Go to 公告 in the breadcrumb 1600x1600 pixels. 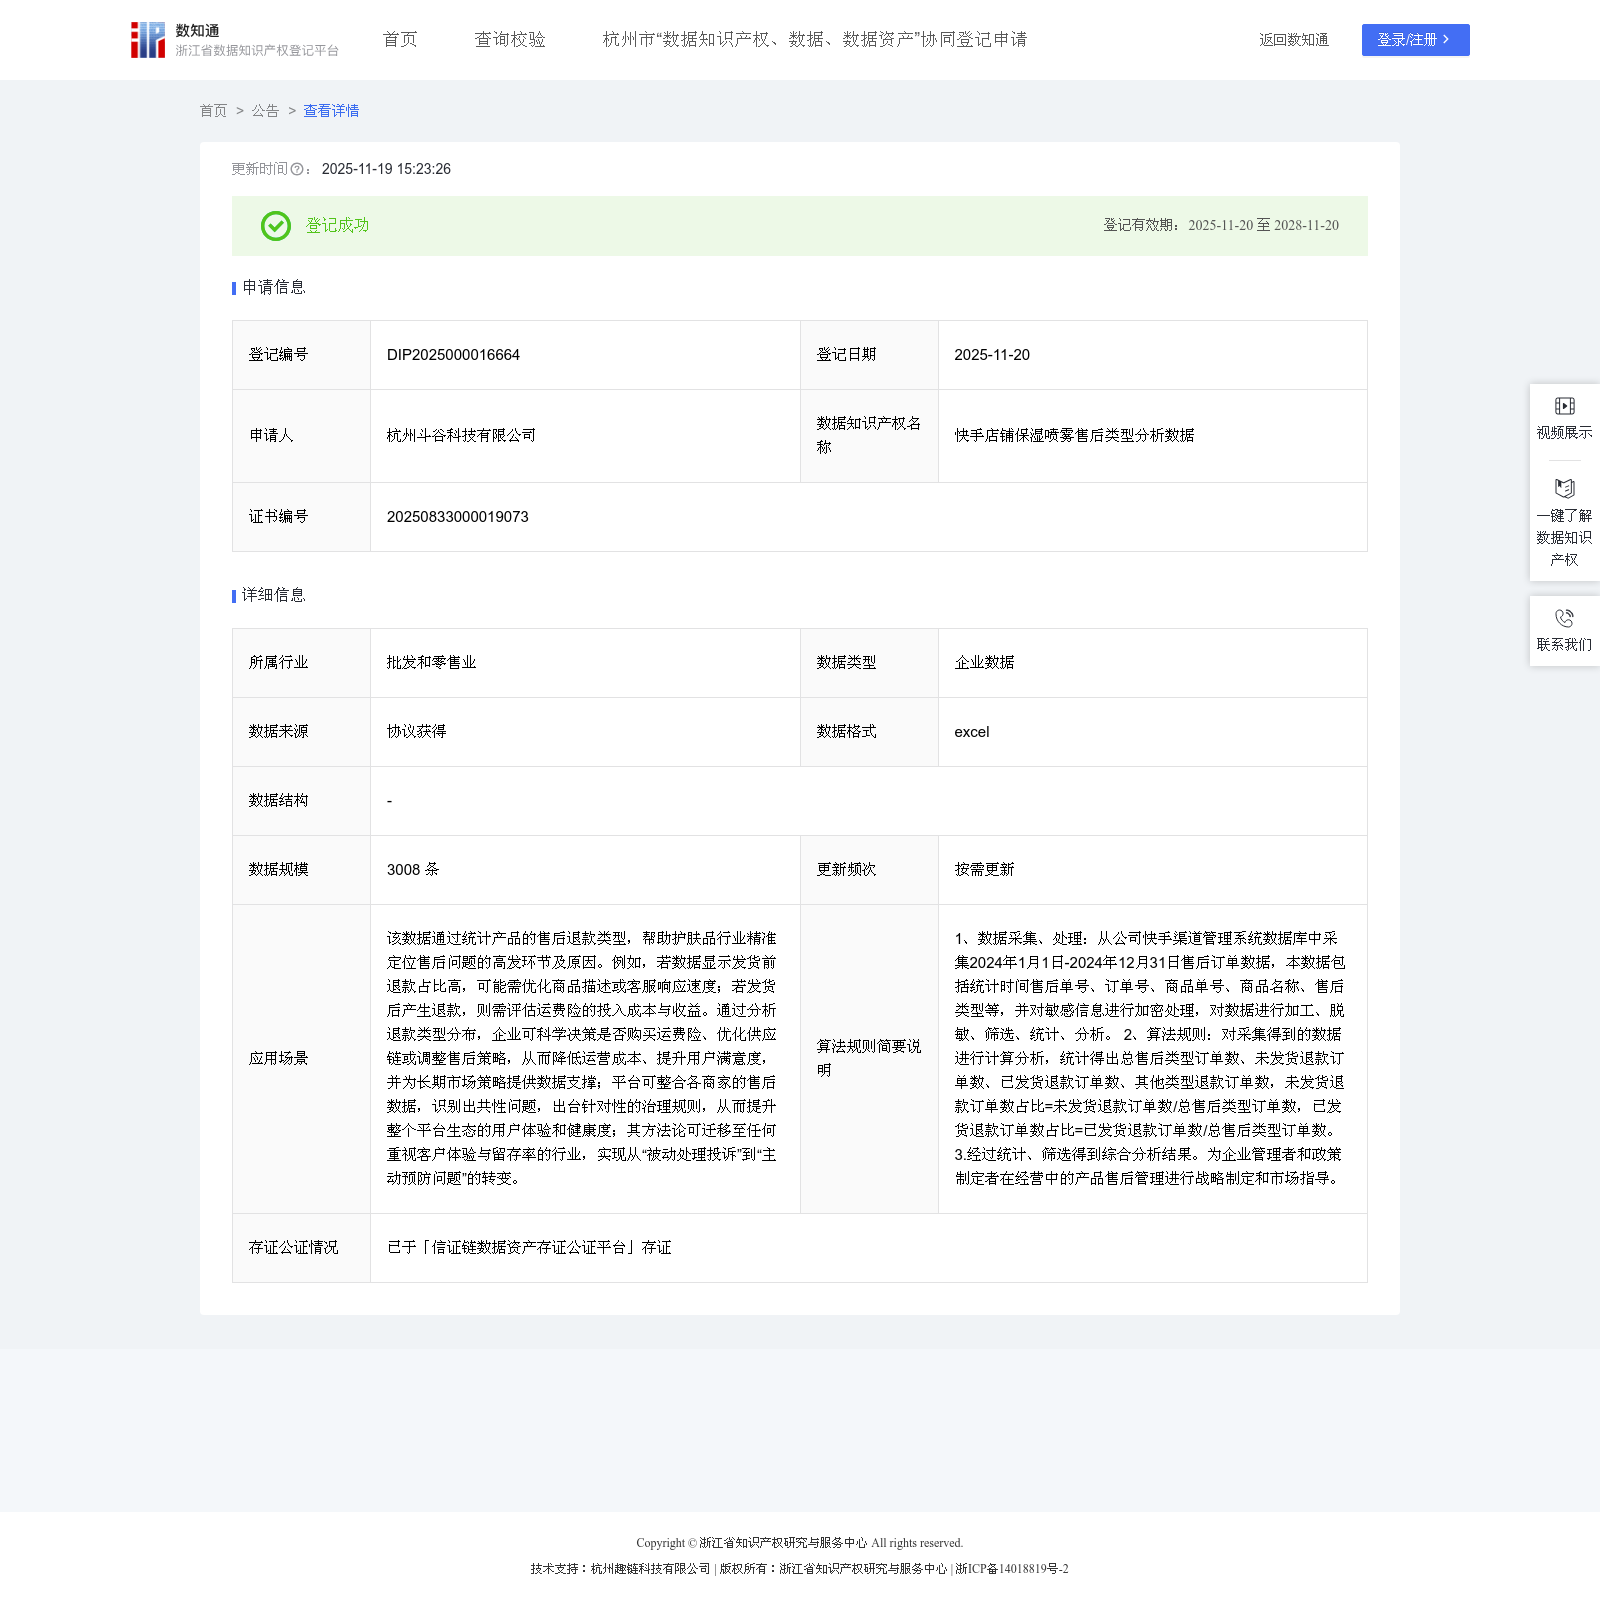point(265,111)
